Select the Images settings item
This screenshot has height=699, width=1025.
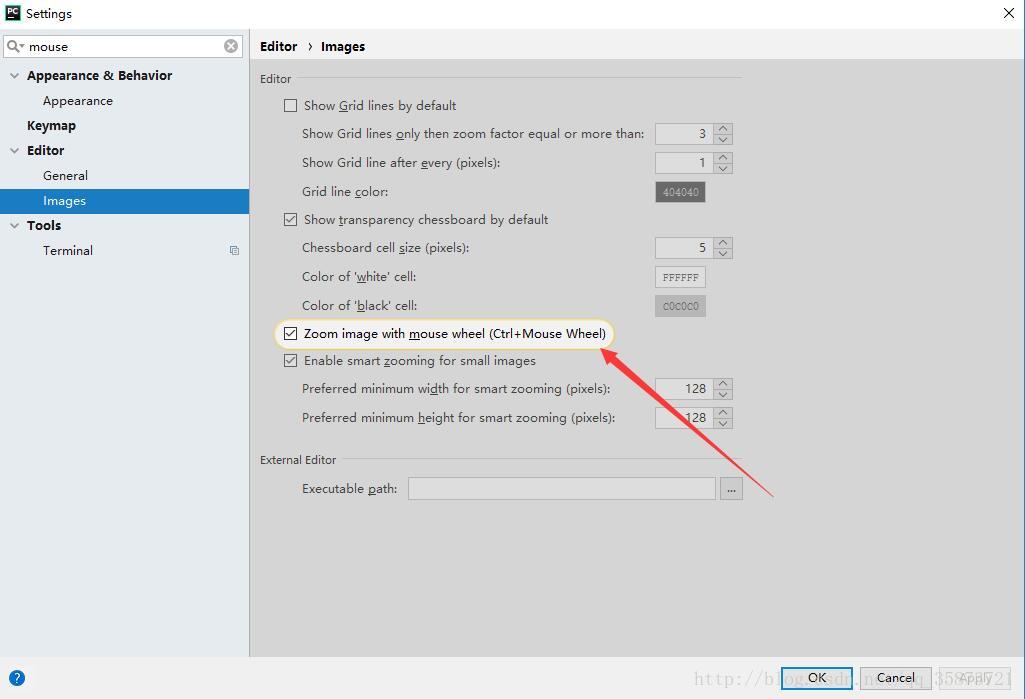(x=124, y=201)
